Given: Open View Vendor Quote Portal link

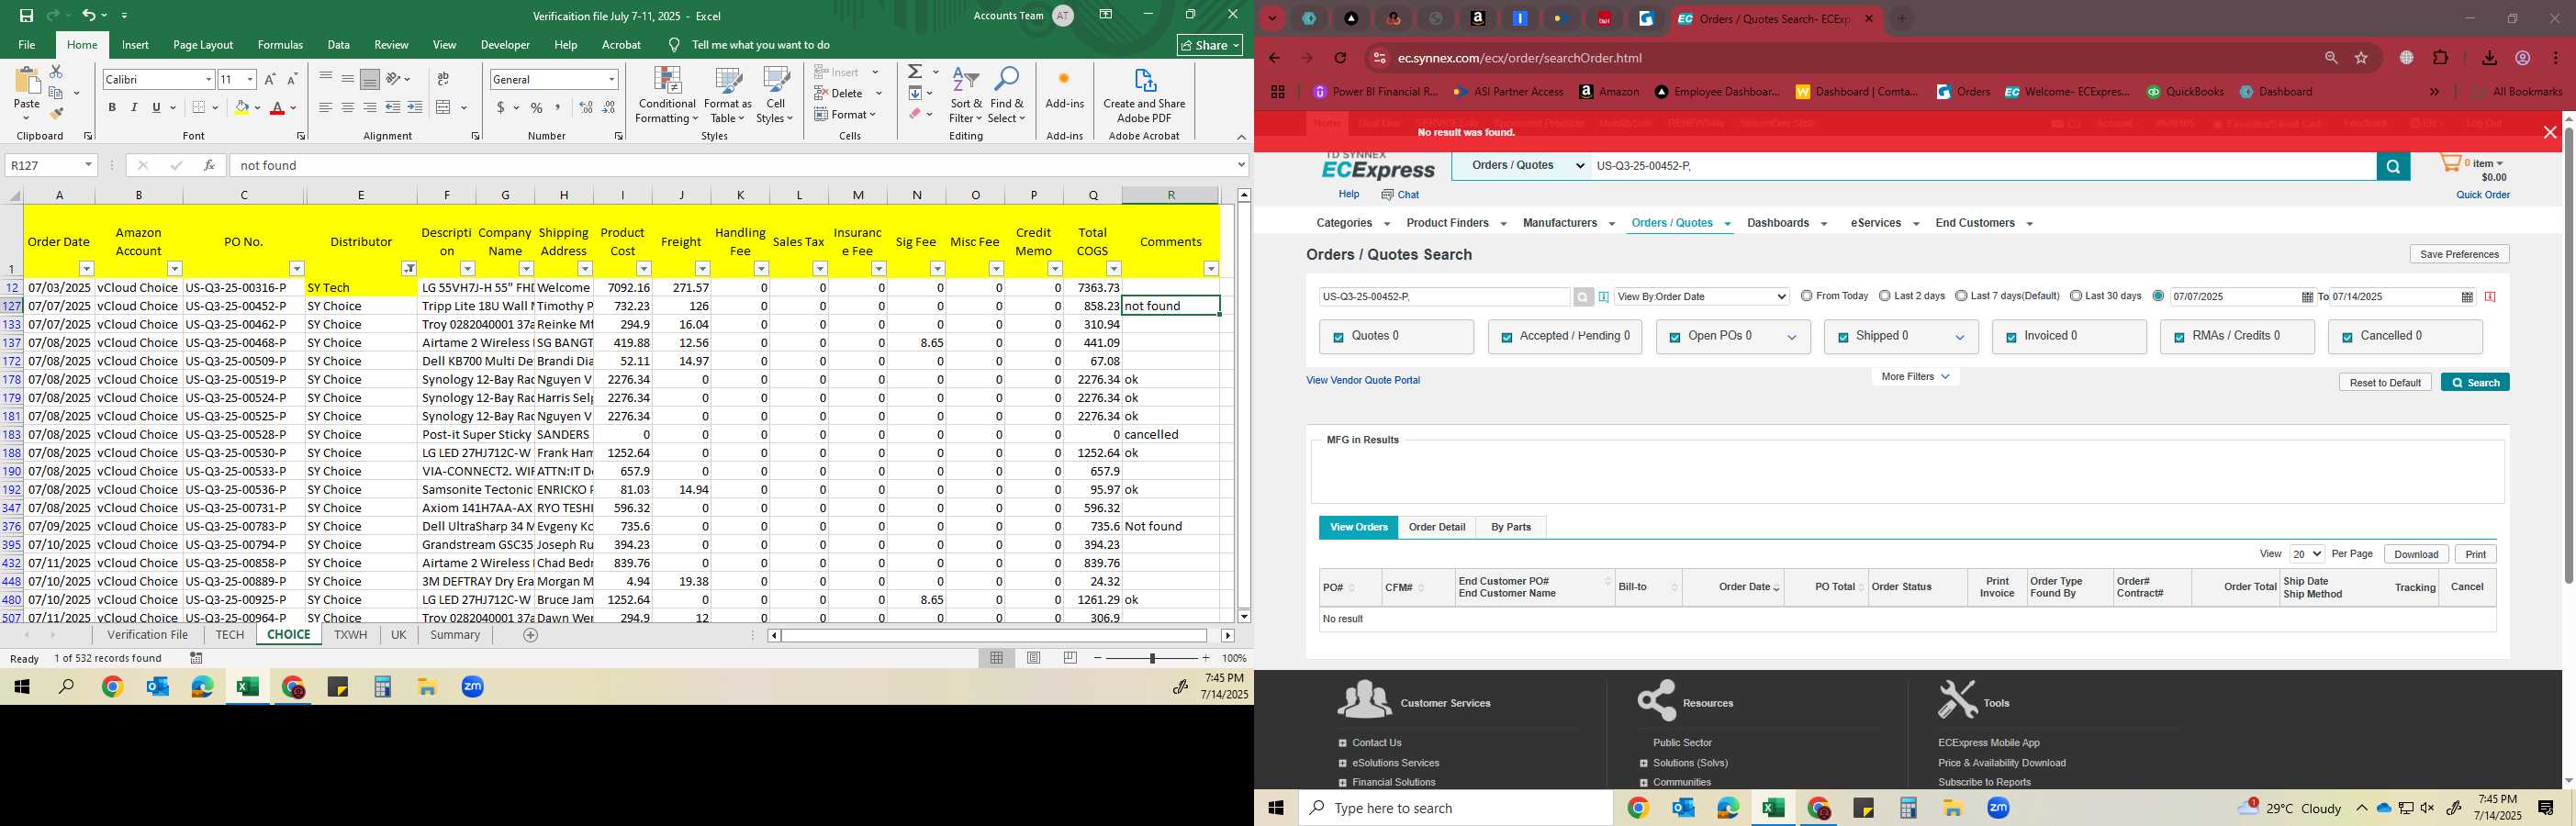Looking at the screenshot, I should coord(1362,380).
